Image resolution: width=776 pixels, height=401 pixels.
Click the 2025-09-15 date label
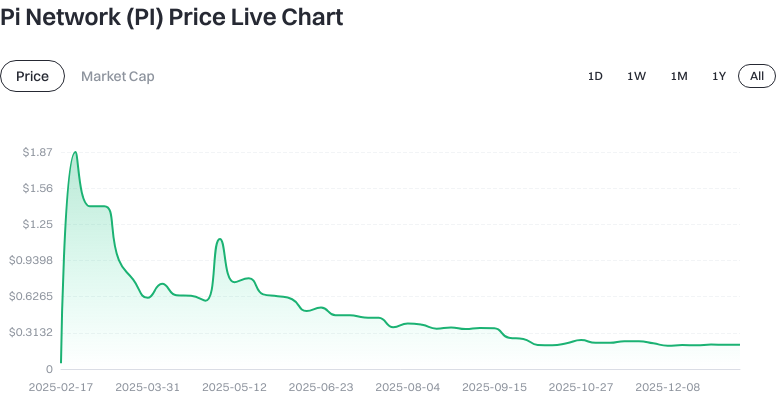click(x=495, y=386)
